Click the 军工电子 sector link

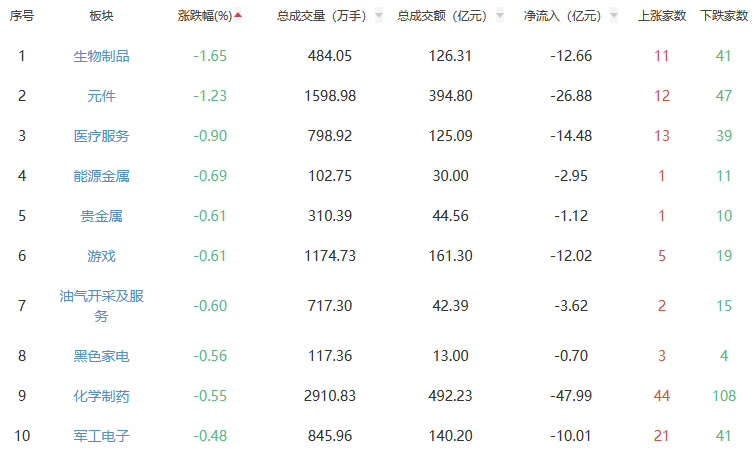coord(101,436)
